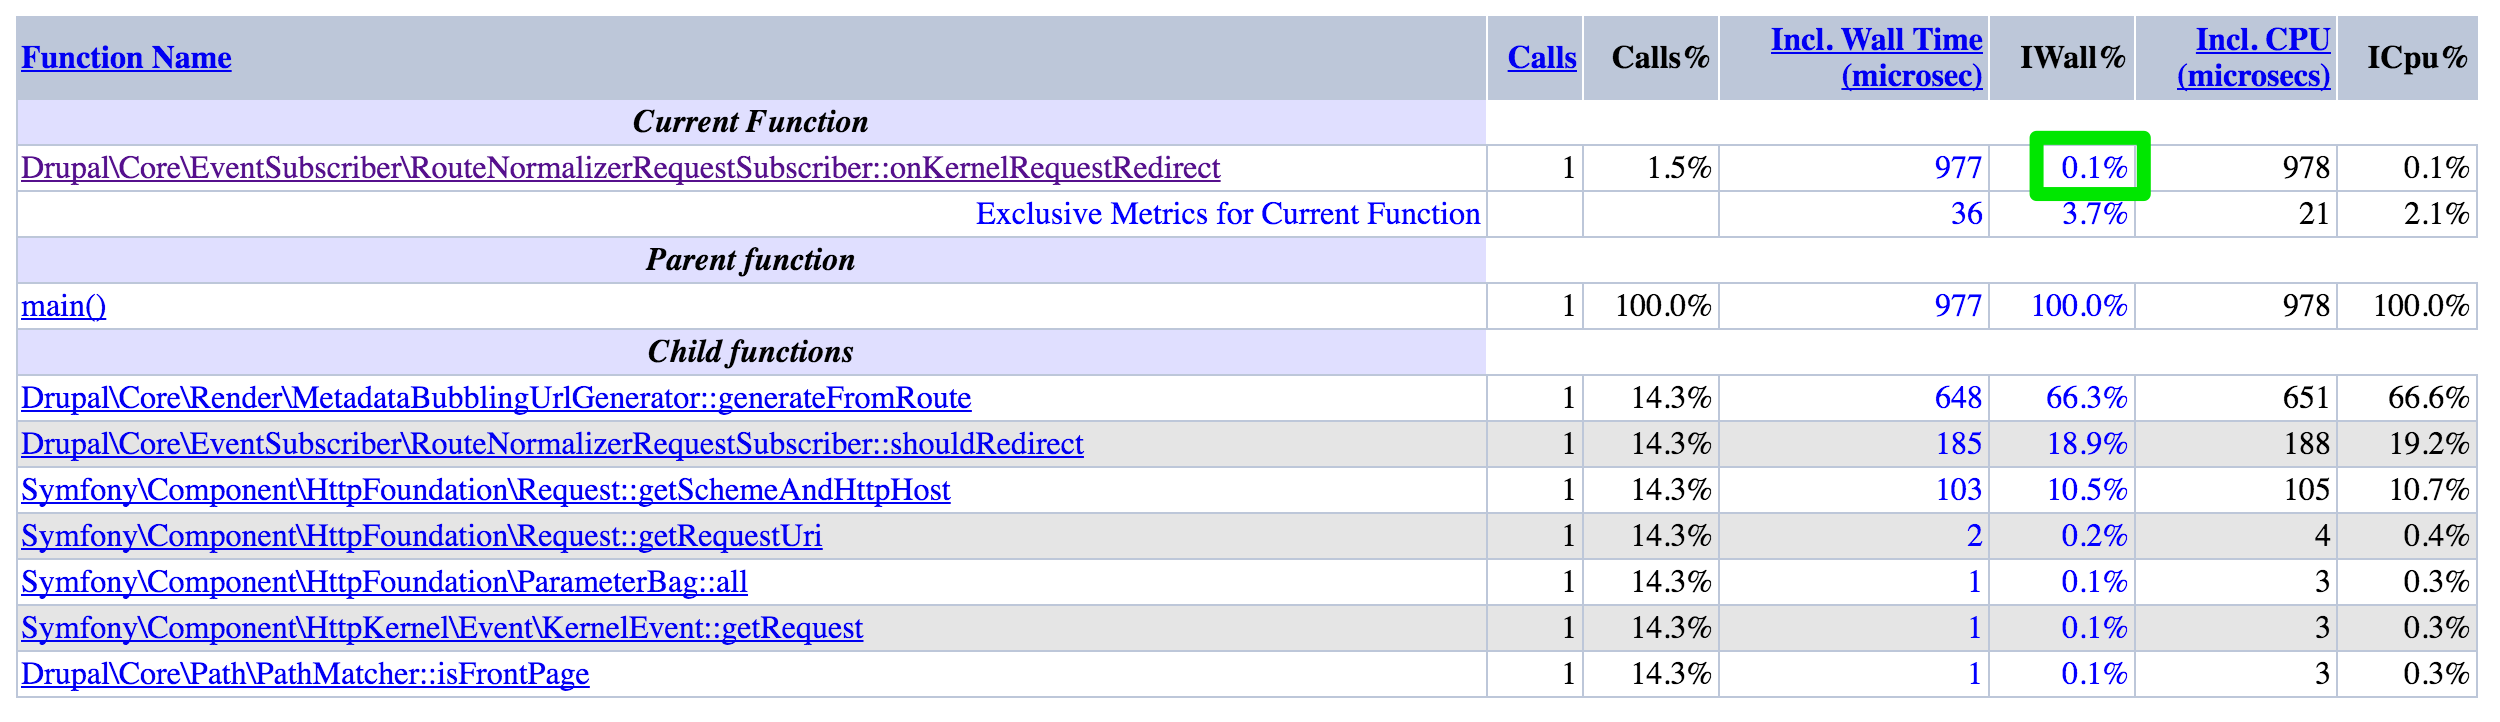Click wall time 977 in onKernelRequestRedirect row
Viewport: 2500px width, 722px height.
click(x=1958, y=168)
